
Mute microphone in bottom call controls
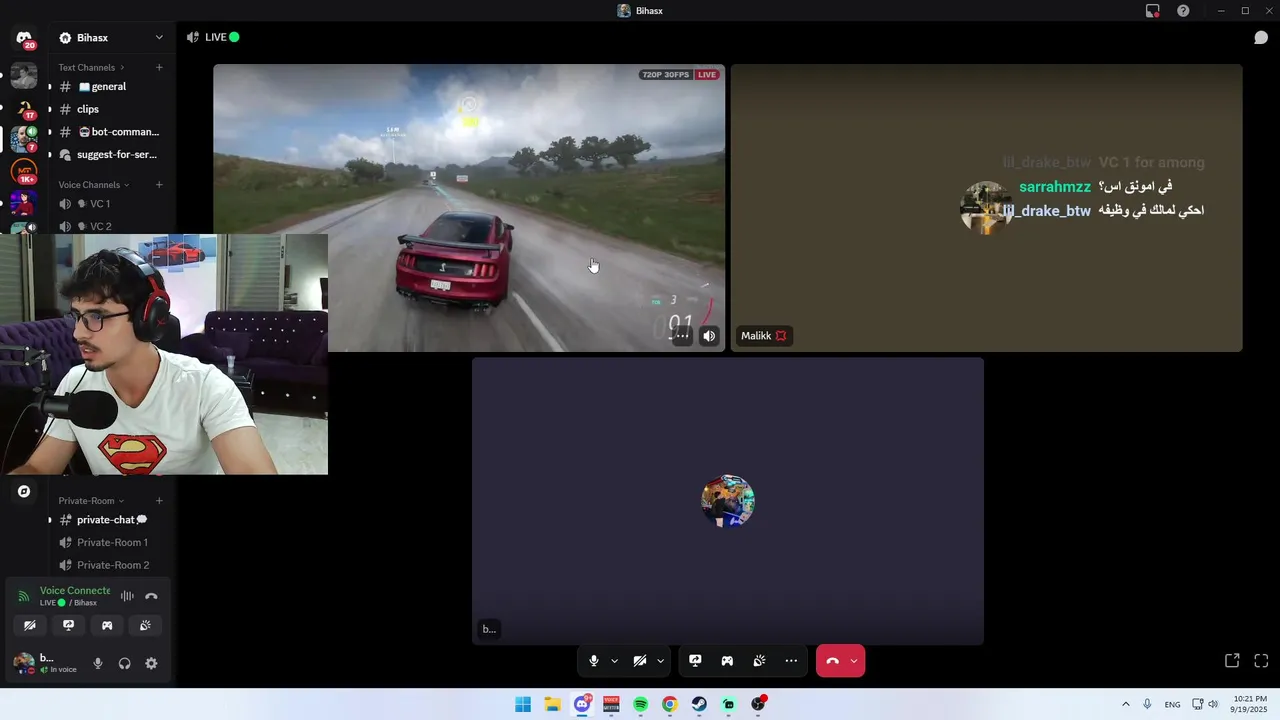(594, 661)
